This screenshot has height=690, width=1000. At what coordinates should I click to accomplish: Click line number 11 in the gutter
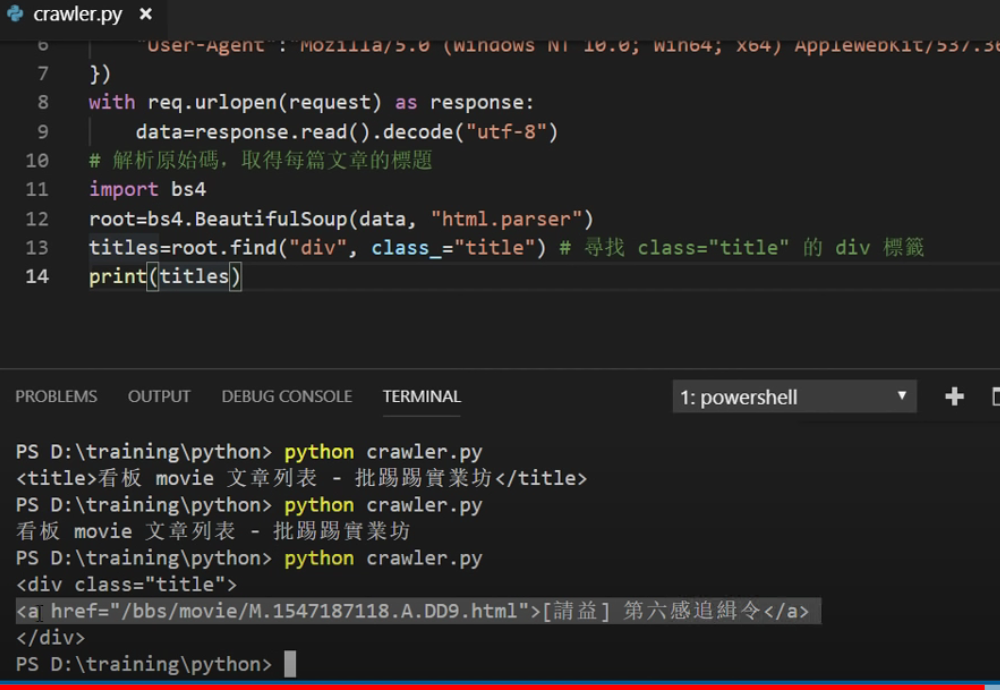pos(37,189)
